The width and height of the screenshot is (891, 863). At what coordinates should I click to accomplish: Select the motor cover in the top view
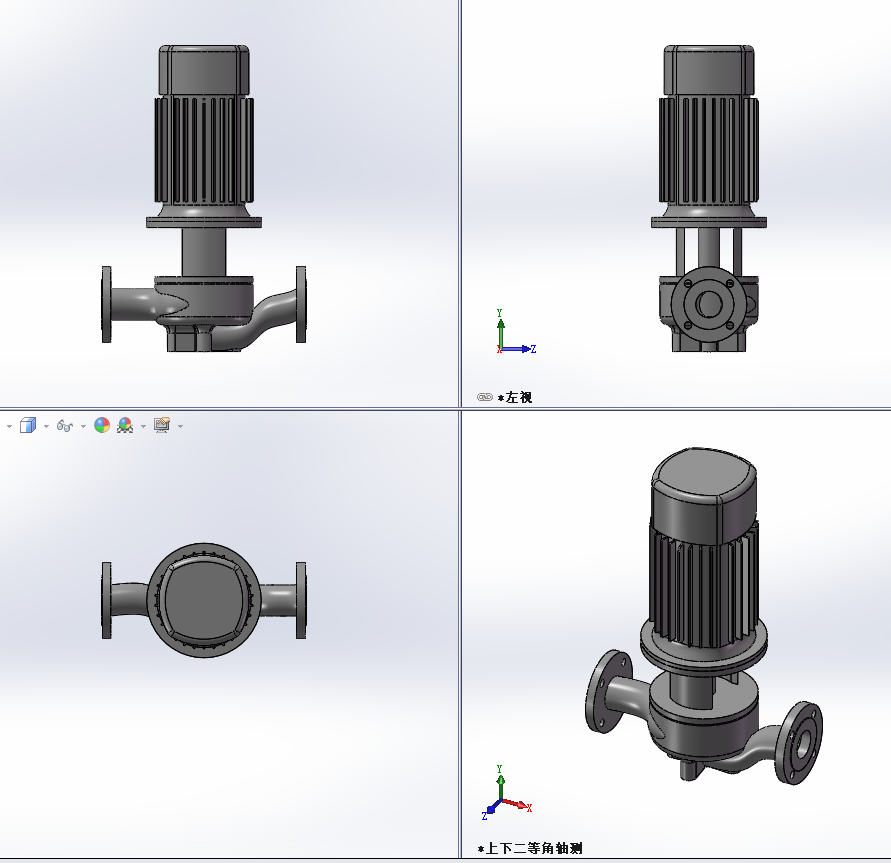[x=205, y=600]
